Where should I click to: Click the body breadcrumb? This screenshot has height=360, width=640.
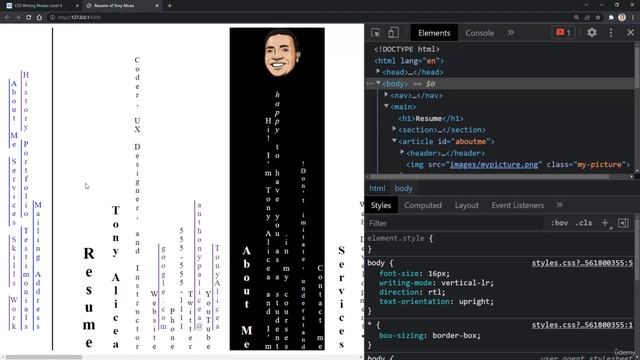click(x=404, y=188)
